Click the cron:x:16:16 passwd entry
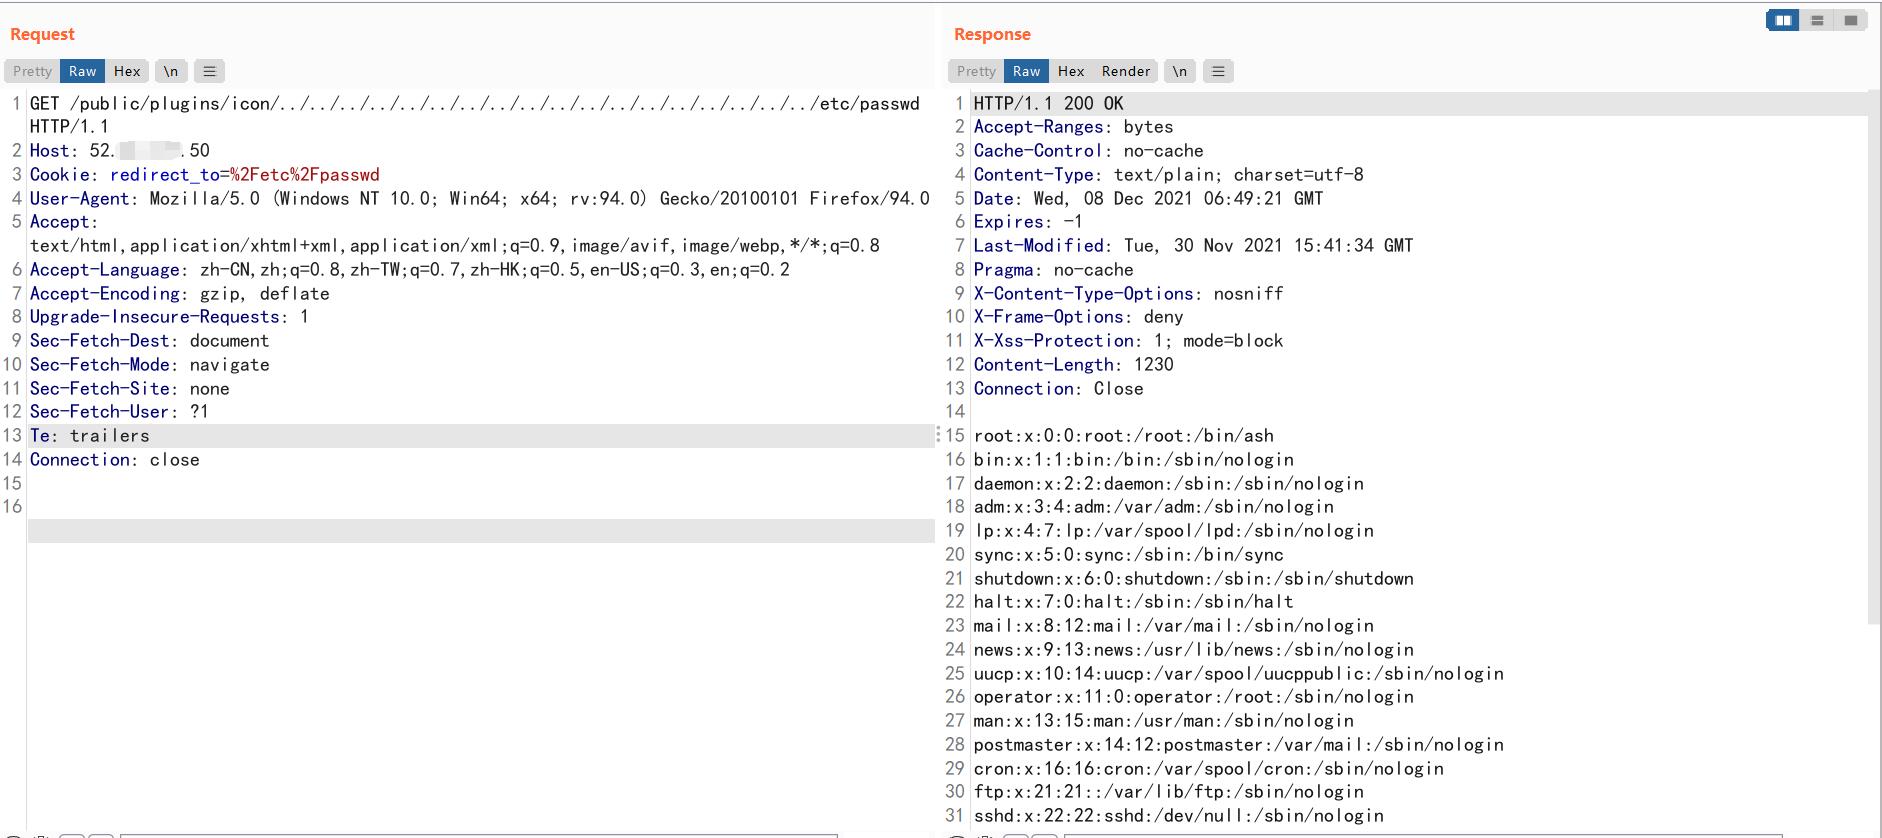Screen dimensions: 1882x838 1209,769
